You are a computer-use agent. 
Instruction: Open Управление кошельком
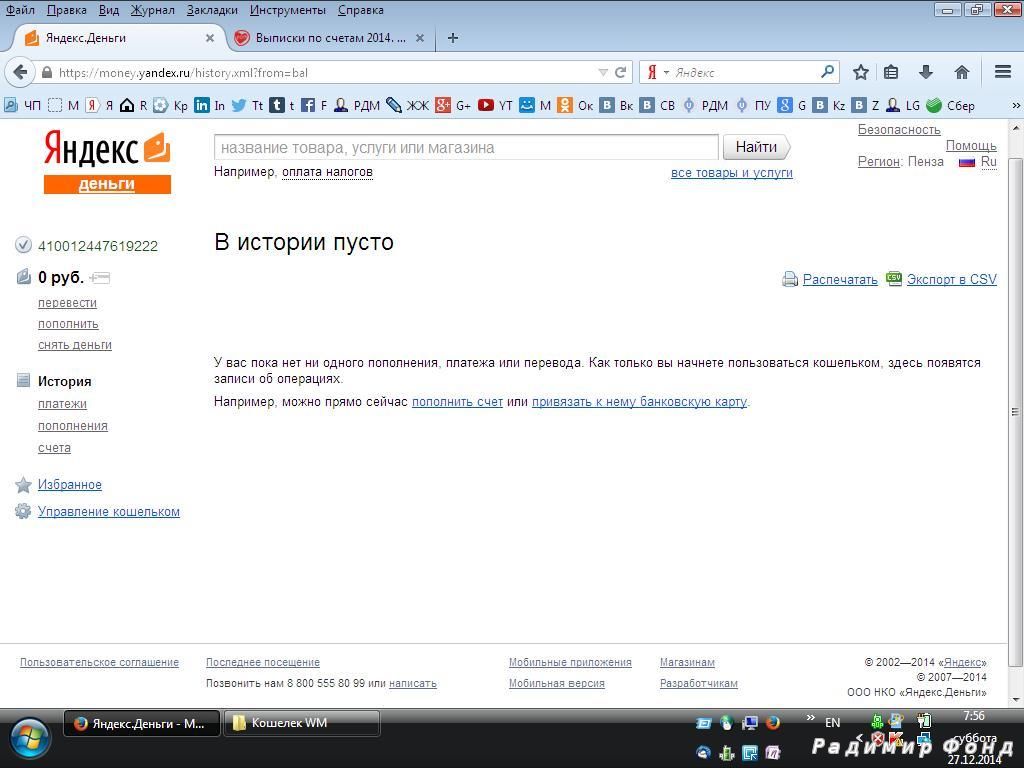pyautogui.click(x=108, y=511)
